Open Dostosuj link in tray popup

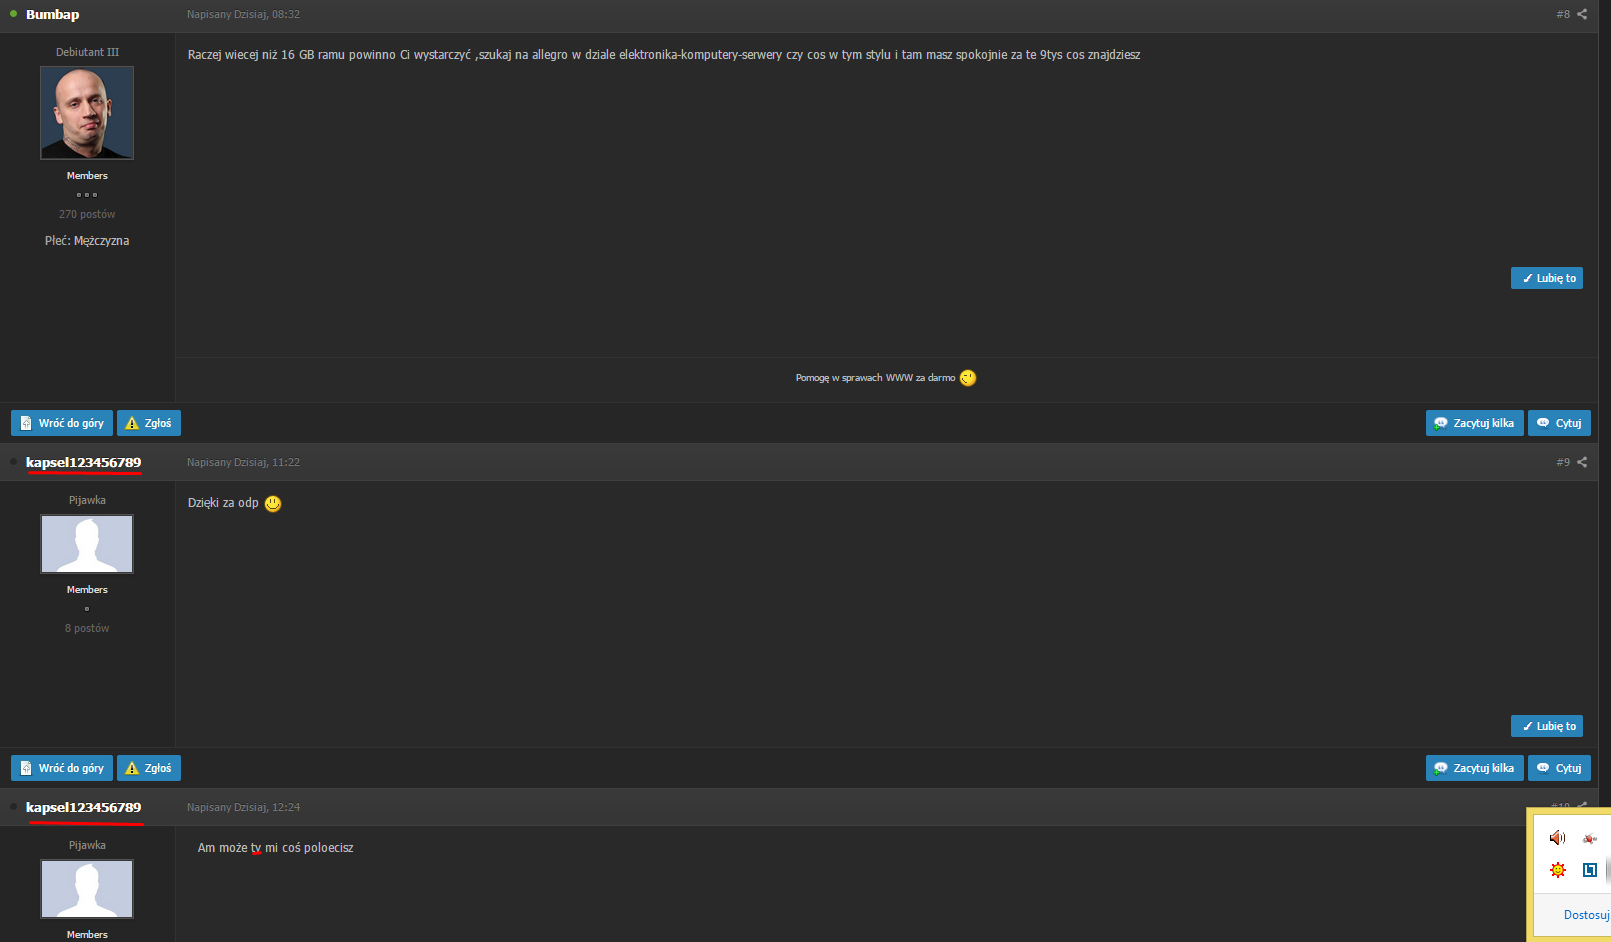tap(1587, 915)
